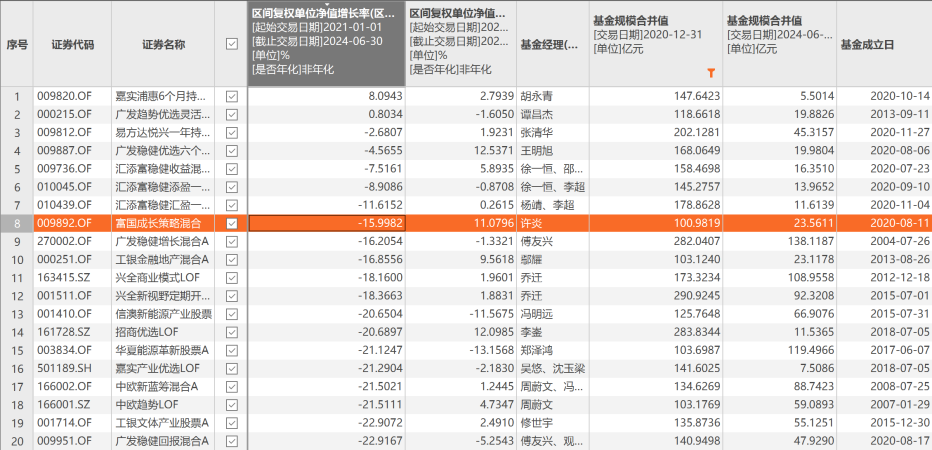This screenshot has height=450, width=932.
Task: Click fund manager 胡永青
Action: pyautogui.click(x=537, y=96)
